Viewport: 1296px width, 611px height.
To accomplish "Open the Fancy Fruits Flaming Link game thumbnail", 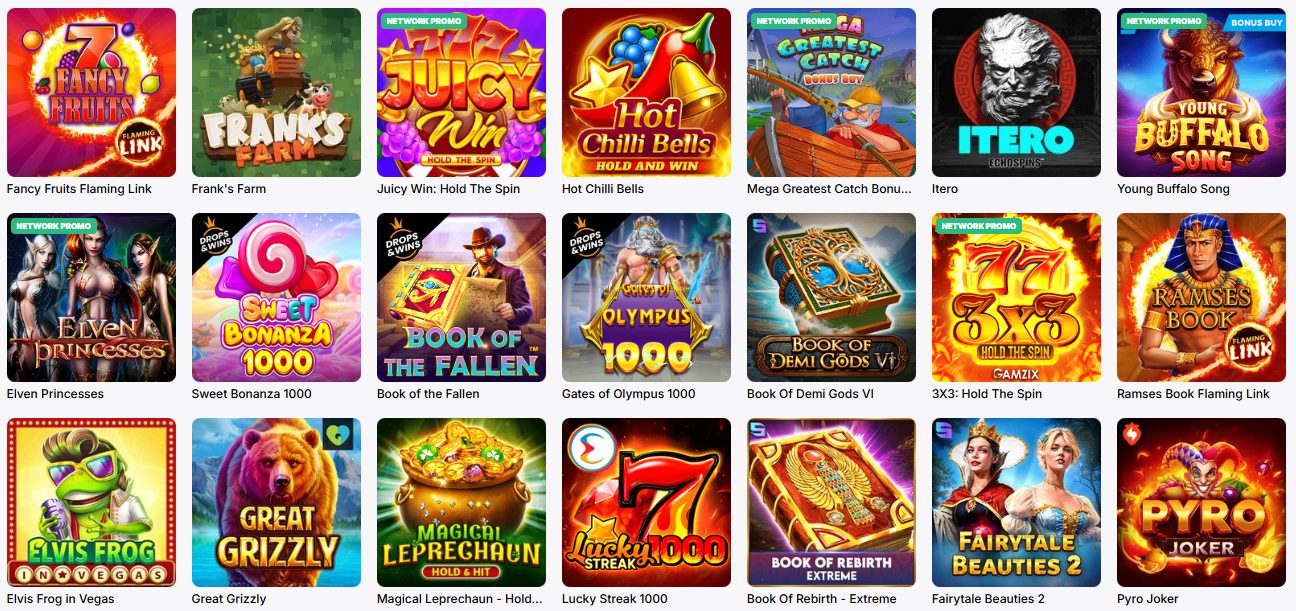I will point(91,92).
